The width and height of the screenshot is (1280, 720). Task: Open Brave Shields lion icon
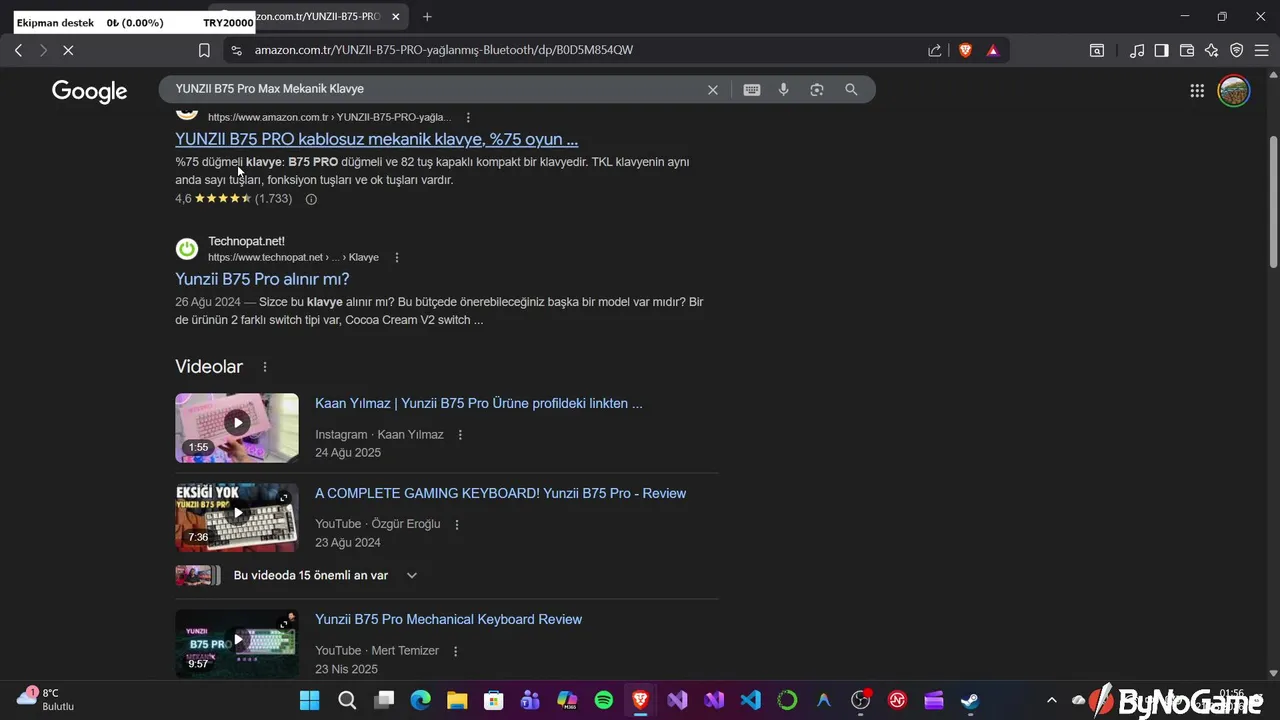[x=965, y=50]
